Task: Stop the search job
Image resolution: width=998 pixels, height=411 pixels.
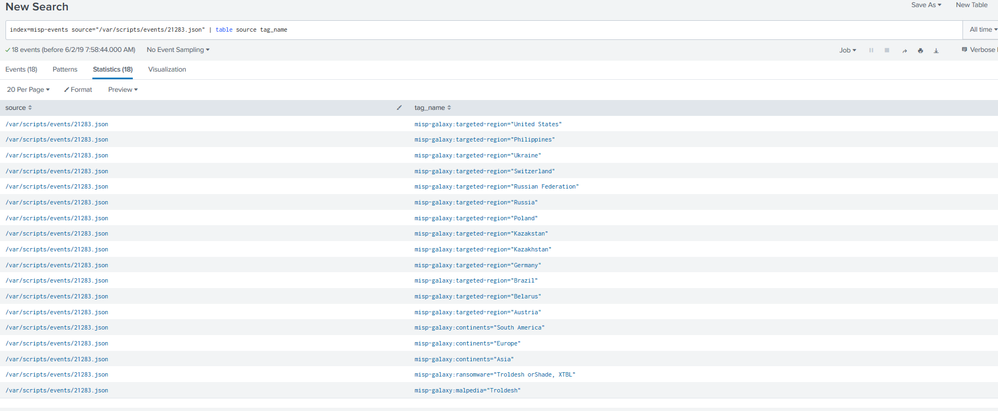Action: [887, 50]
